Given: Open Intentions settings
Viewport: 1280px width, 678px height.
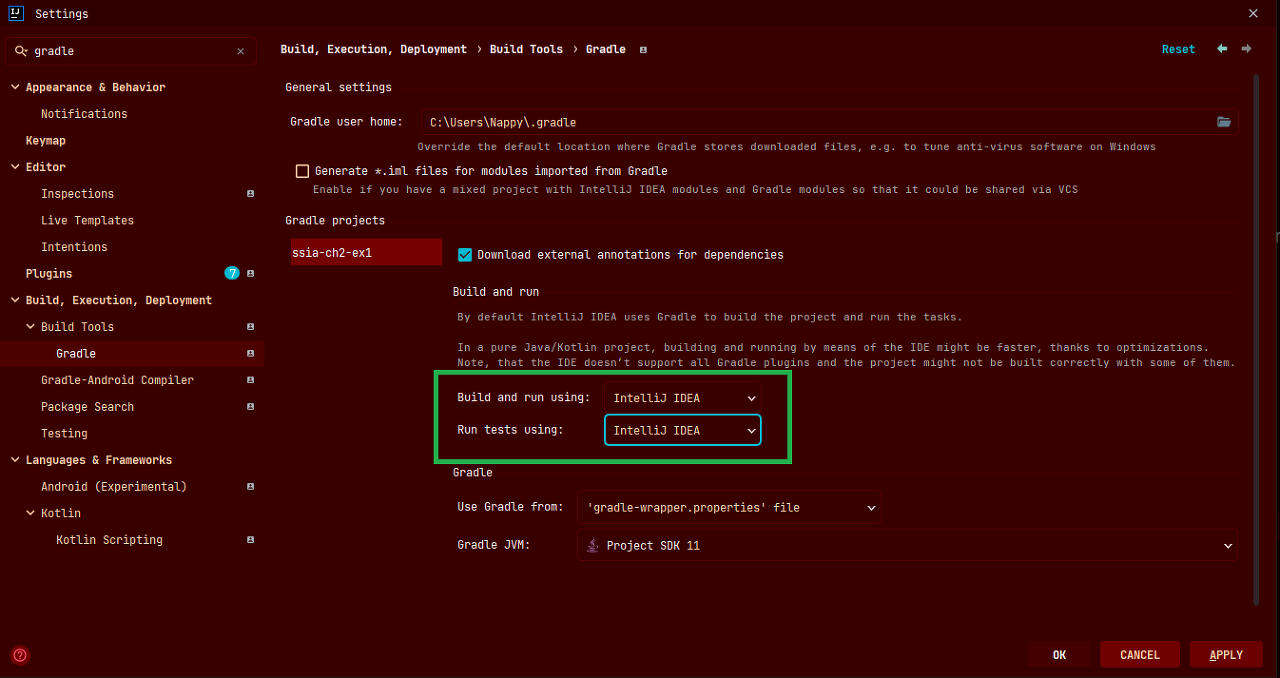Looking at the screenshot, I should pos(74,247).
